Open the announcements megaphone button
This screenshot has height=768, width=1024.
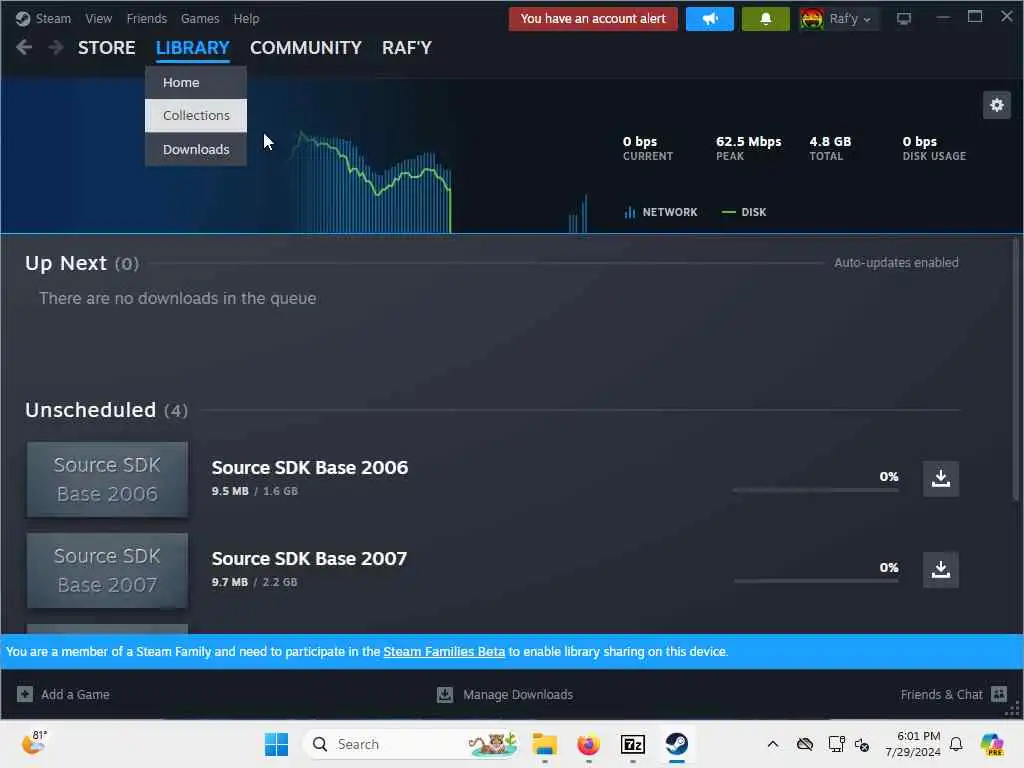coord(709,19)
